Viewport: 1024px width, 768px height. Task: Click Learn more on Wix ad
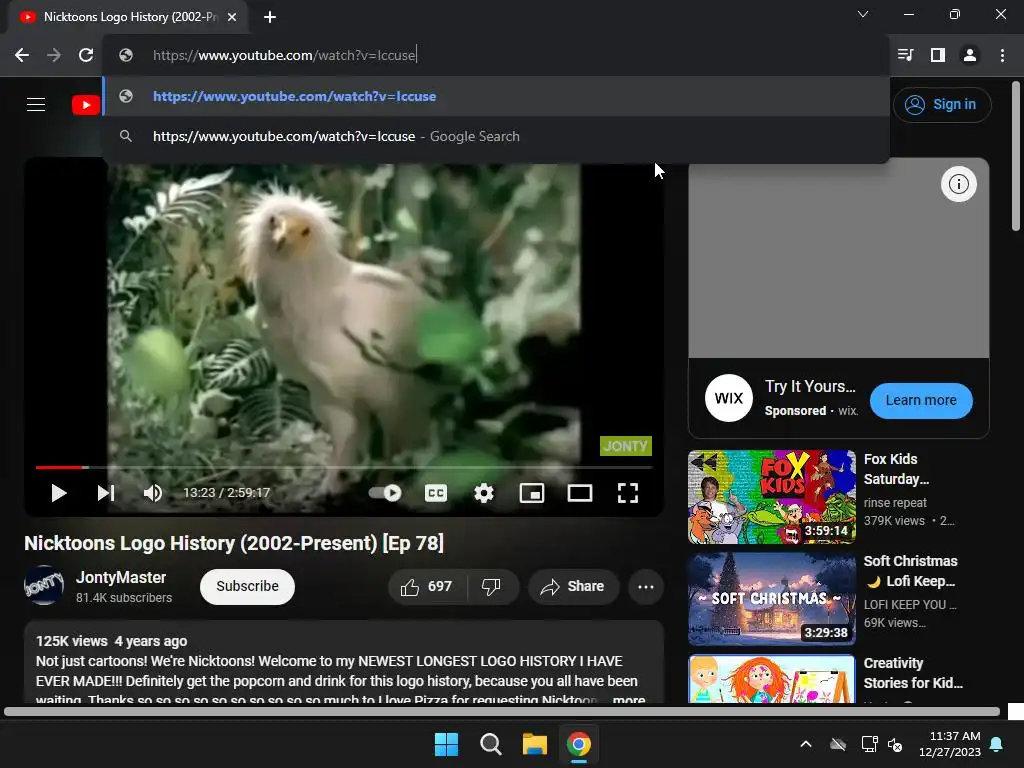click(x=921, y=400)
